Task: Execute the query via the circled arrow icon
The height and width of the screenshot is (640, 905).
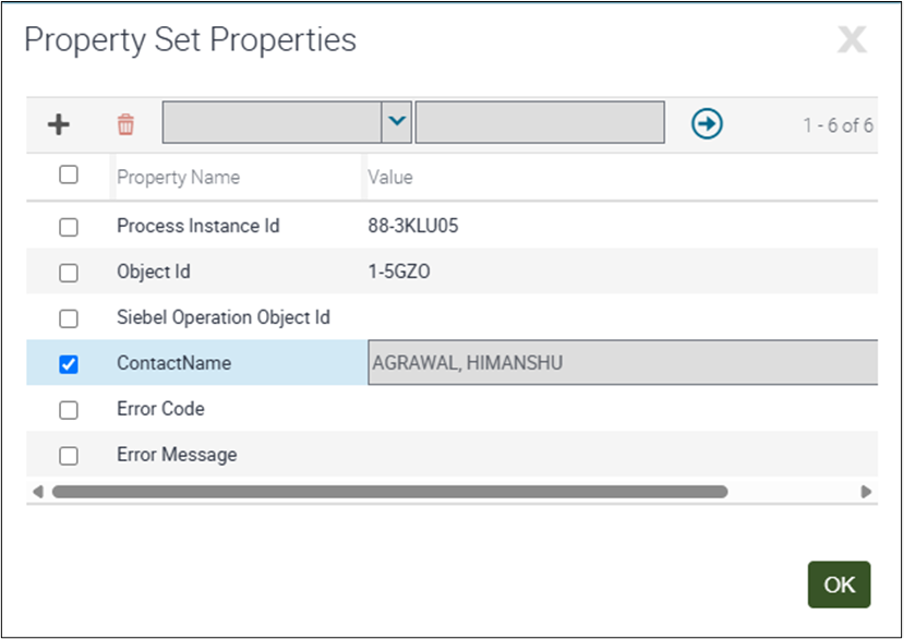Action: click(705, 122)
